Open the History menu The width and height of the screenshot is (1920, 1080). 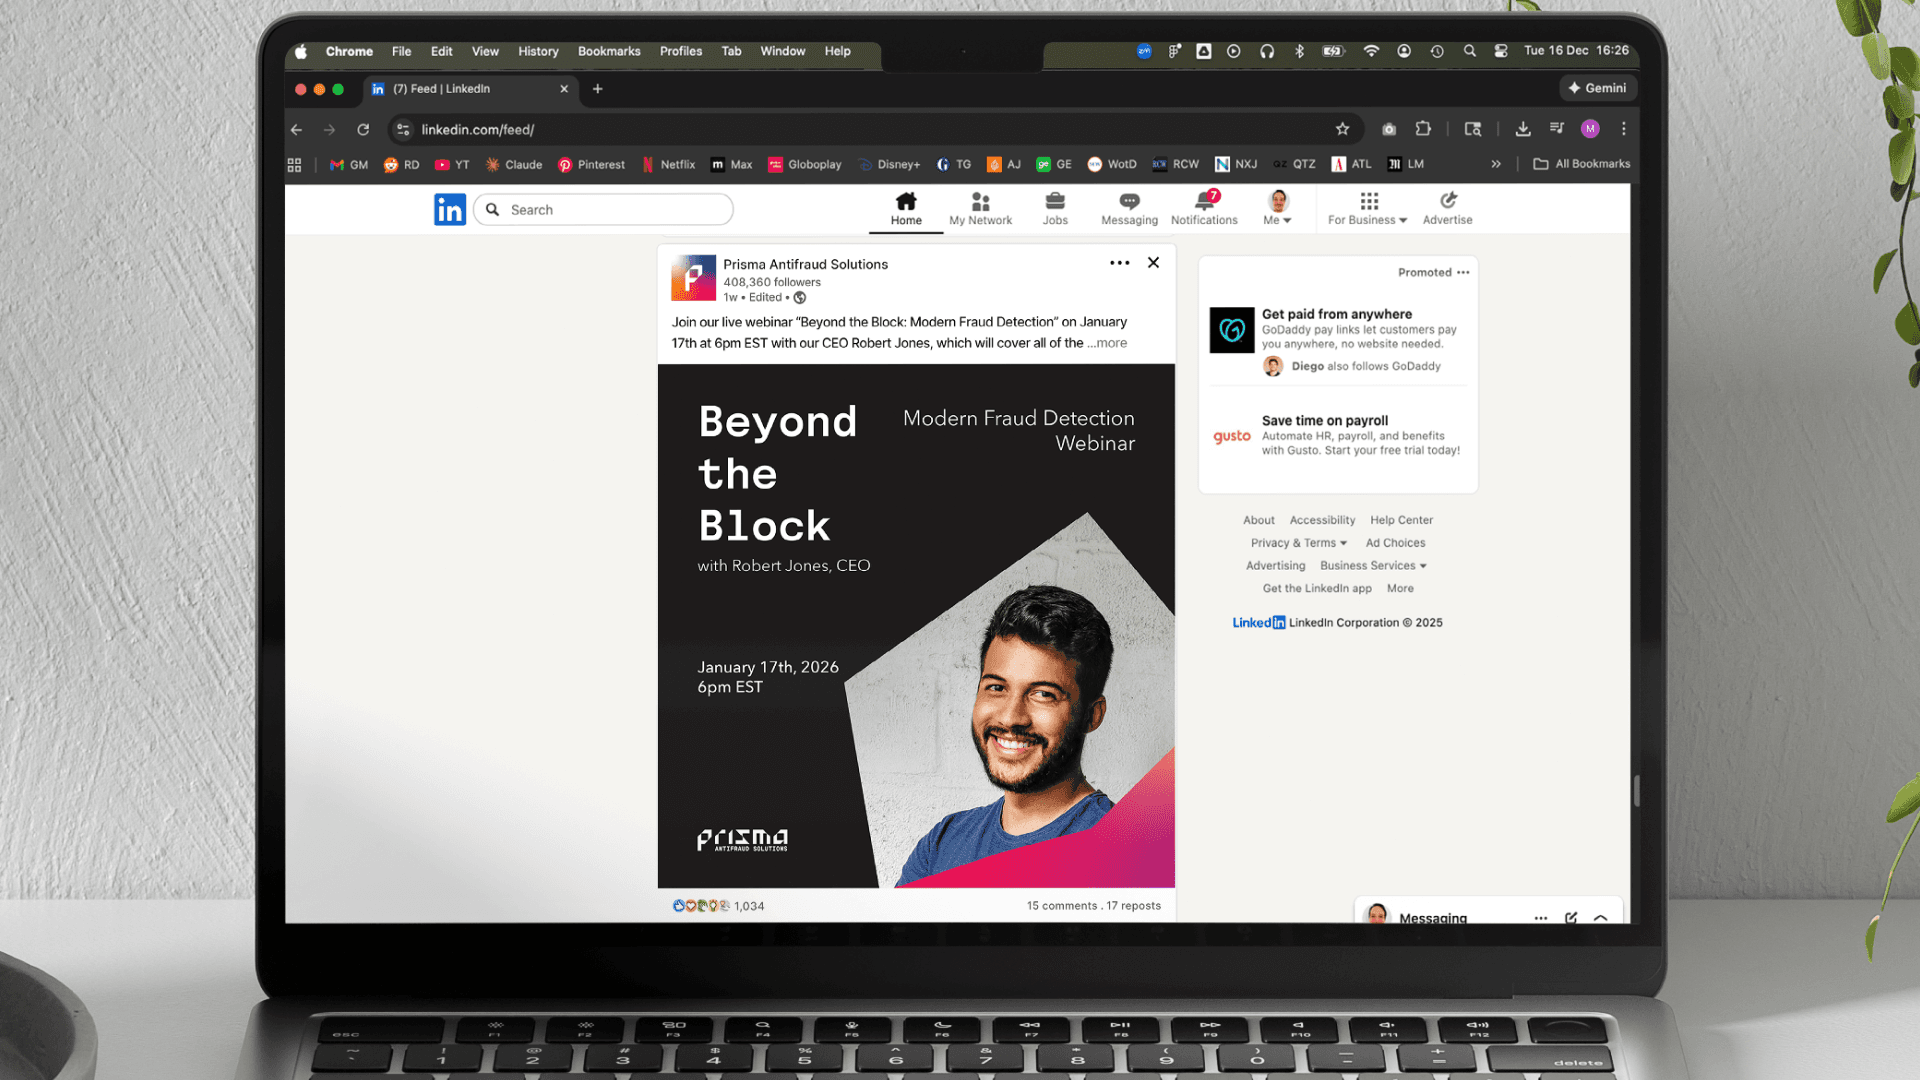tap(538, 51)
